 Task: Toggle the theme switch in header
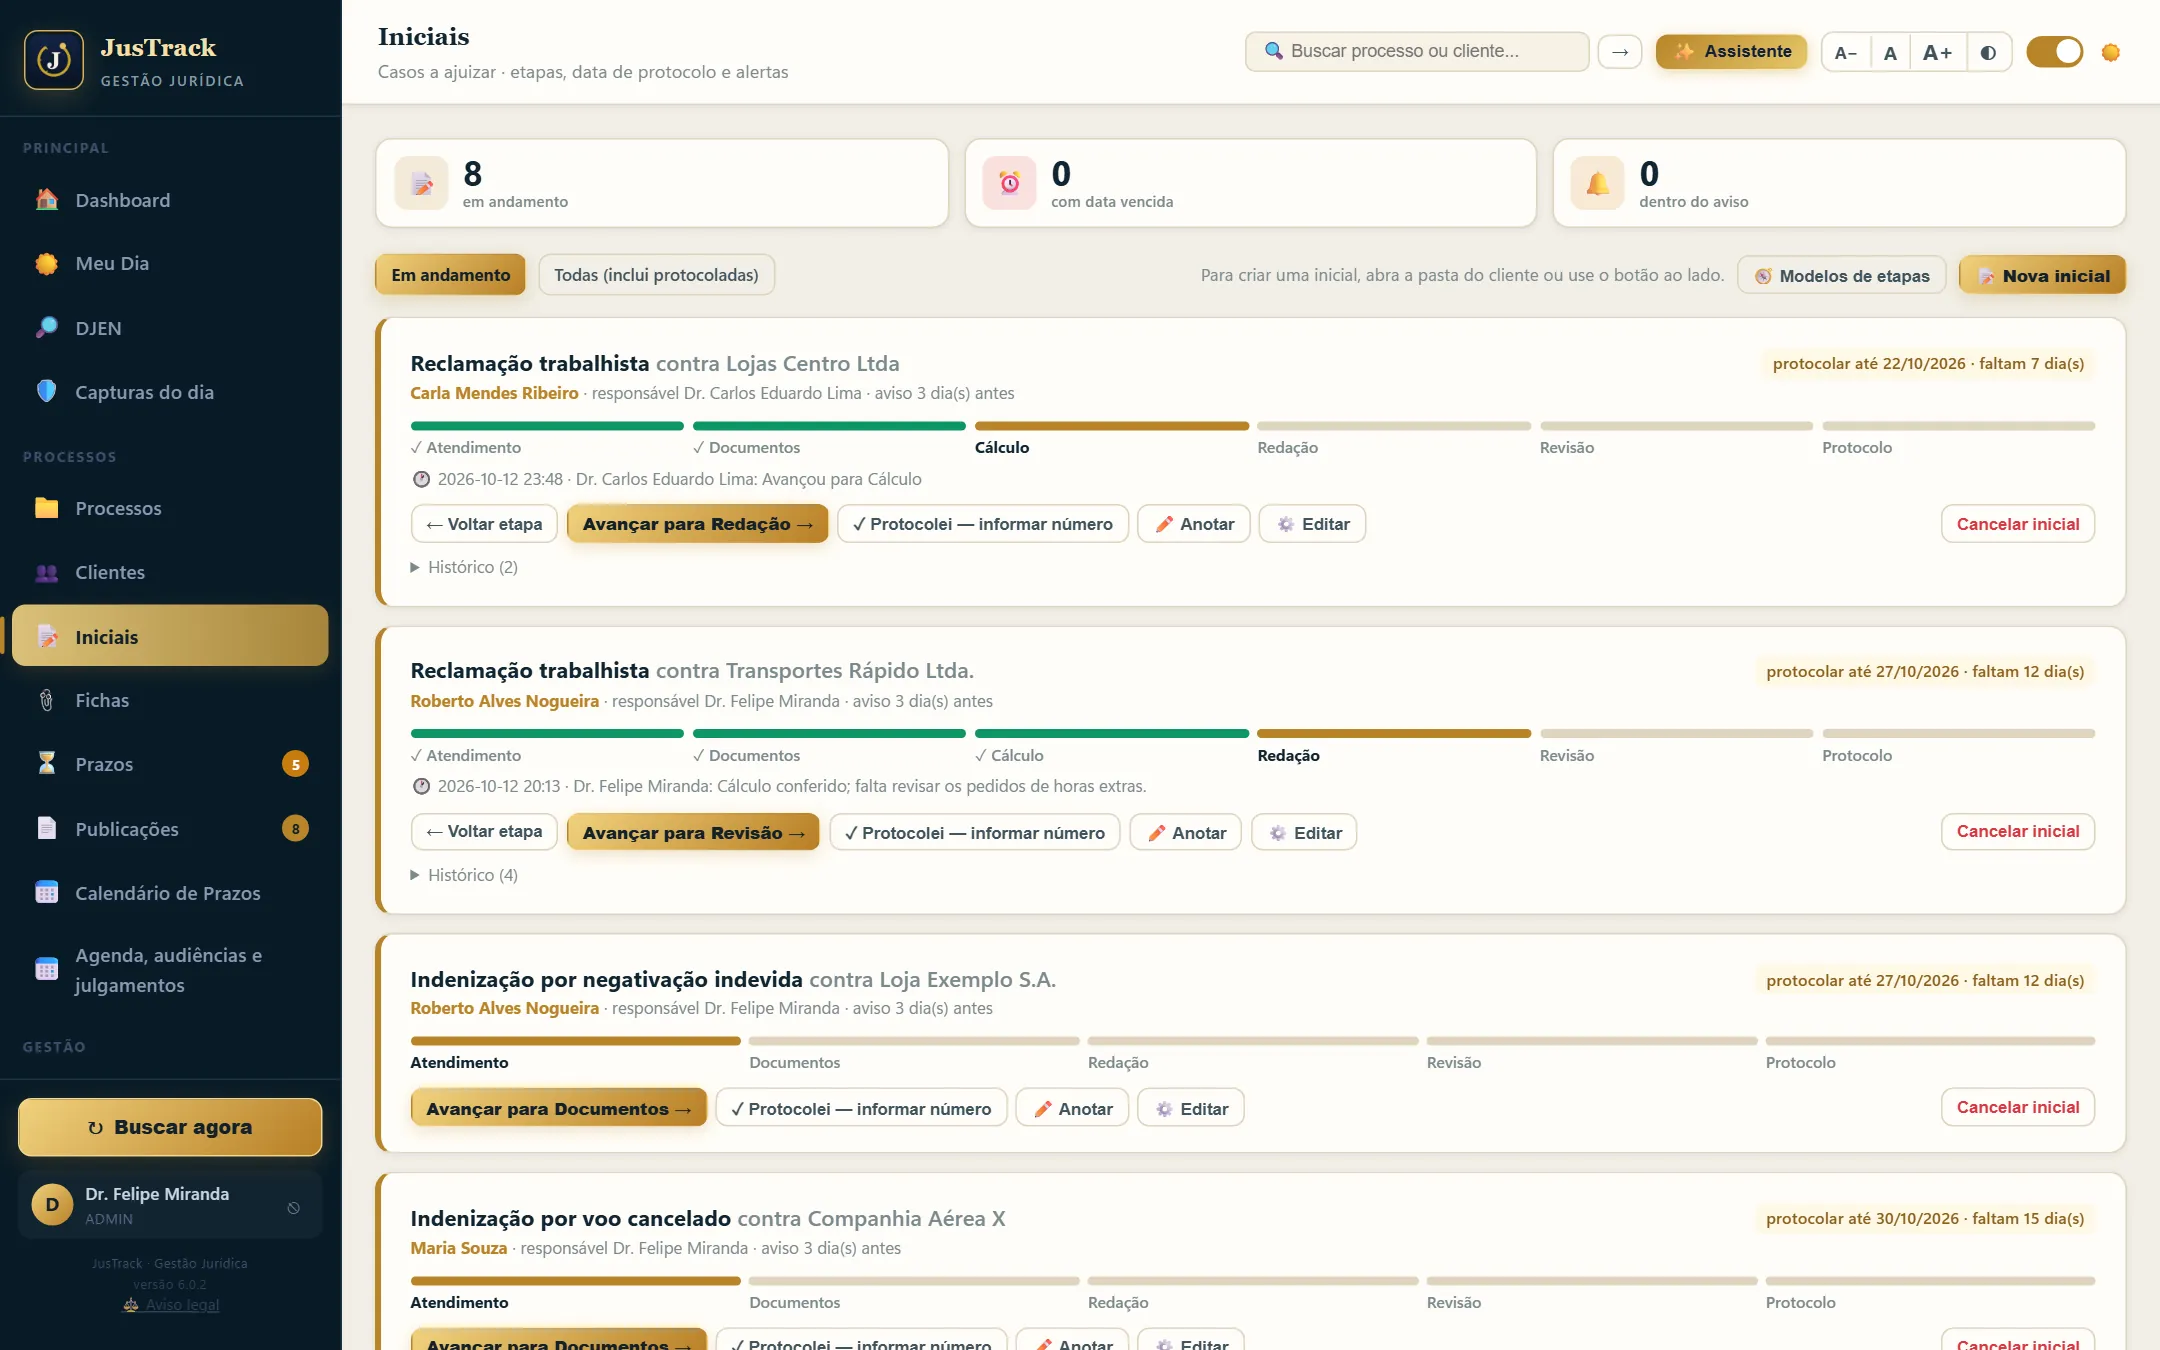pyautogui.click(x=2054, y=52)
